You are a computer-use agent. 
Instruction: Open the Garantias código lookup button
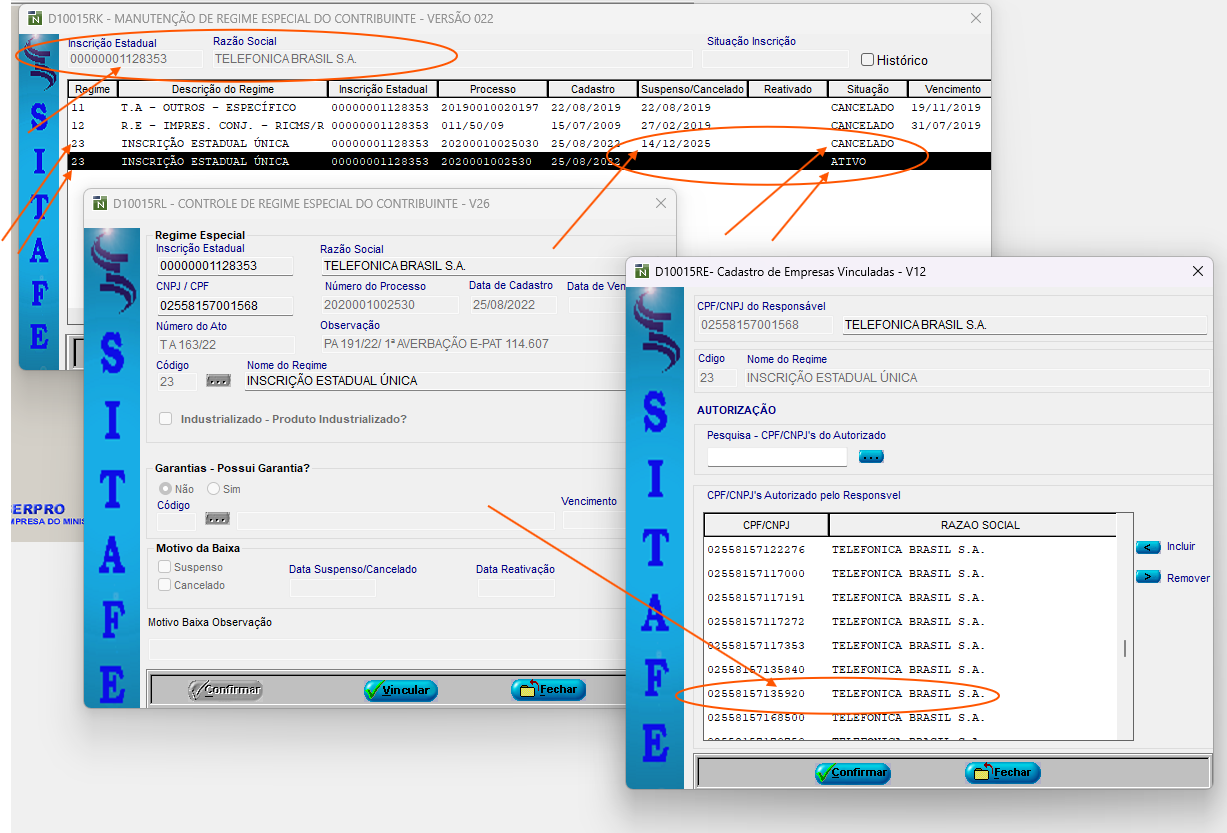[x=218, y=519]
